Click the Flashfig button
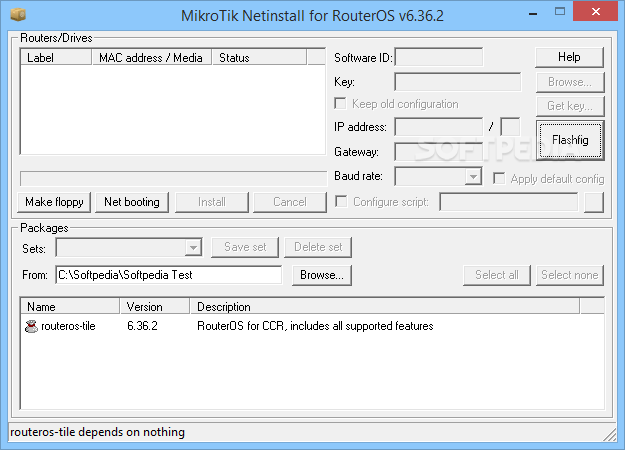This screenshot has width=625, height=450. [570, 140]
